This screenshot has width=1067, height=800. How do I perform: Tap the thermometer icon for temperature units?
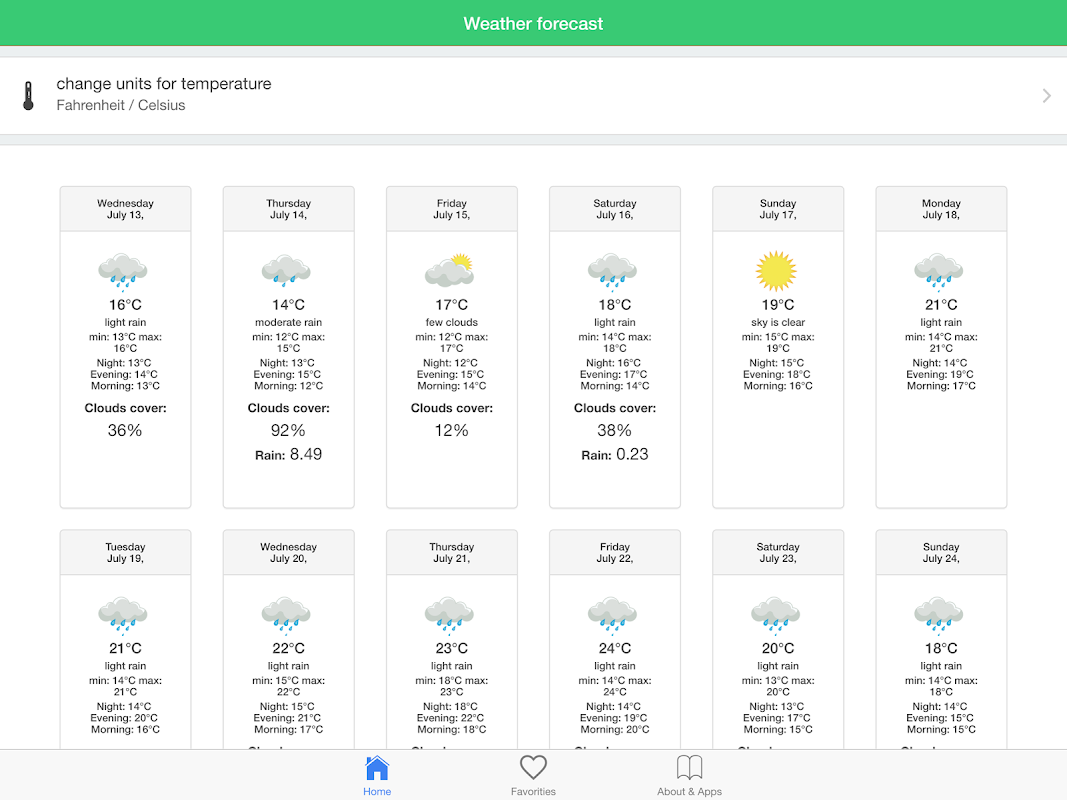pos(28,95)
